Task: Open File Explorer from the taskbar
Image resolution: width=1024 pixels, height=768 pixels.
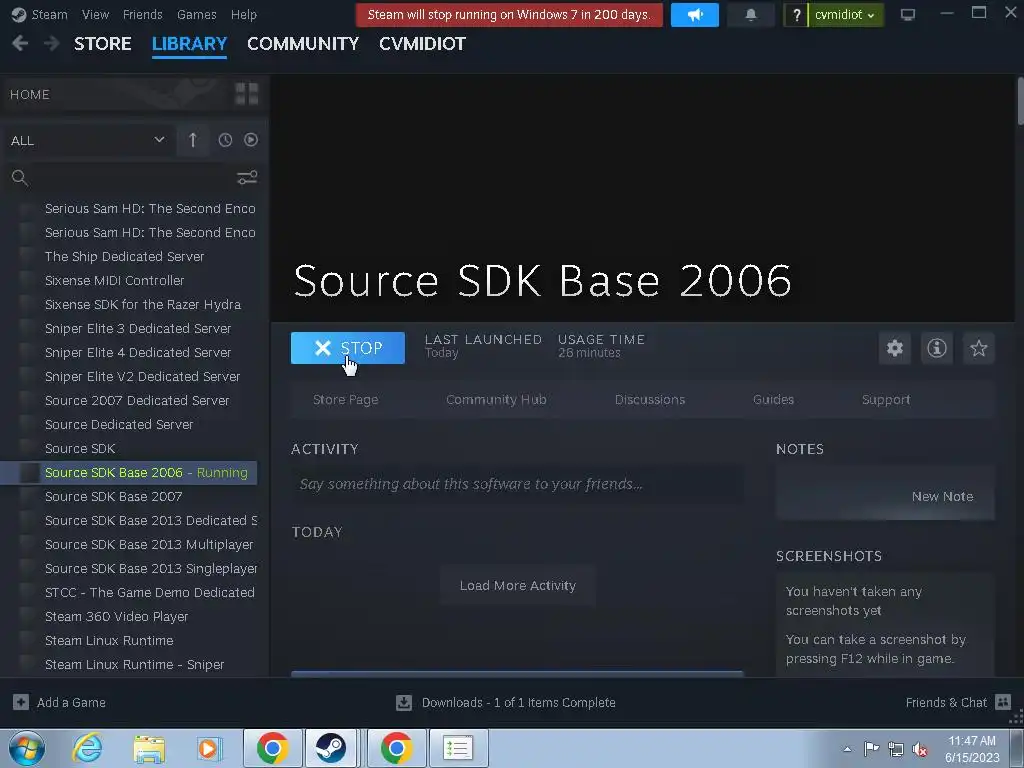Action: [x=149, y=748]
